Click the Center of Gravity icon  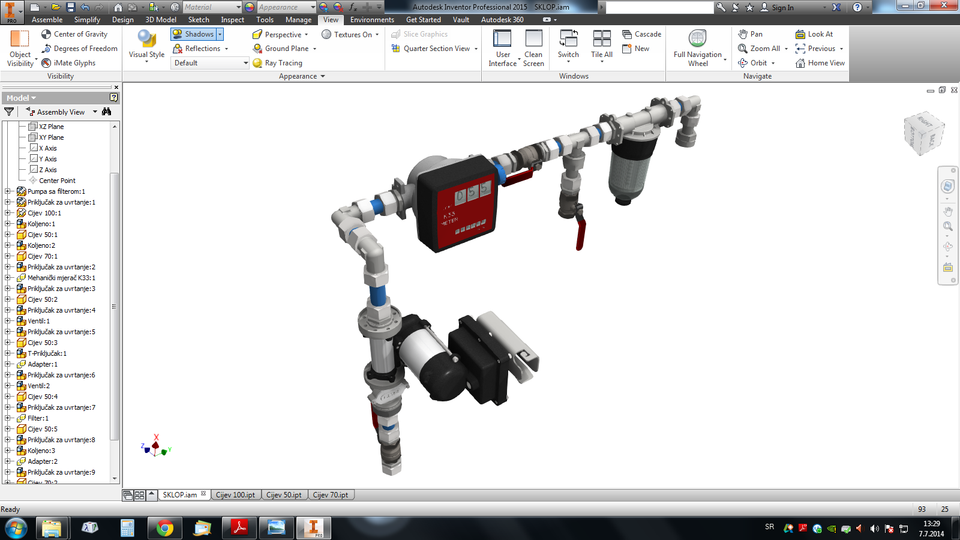tap(46, 34)
